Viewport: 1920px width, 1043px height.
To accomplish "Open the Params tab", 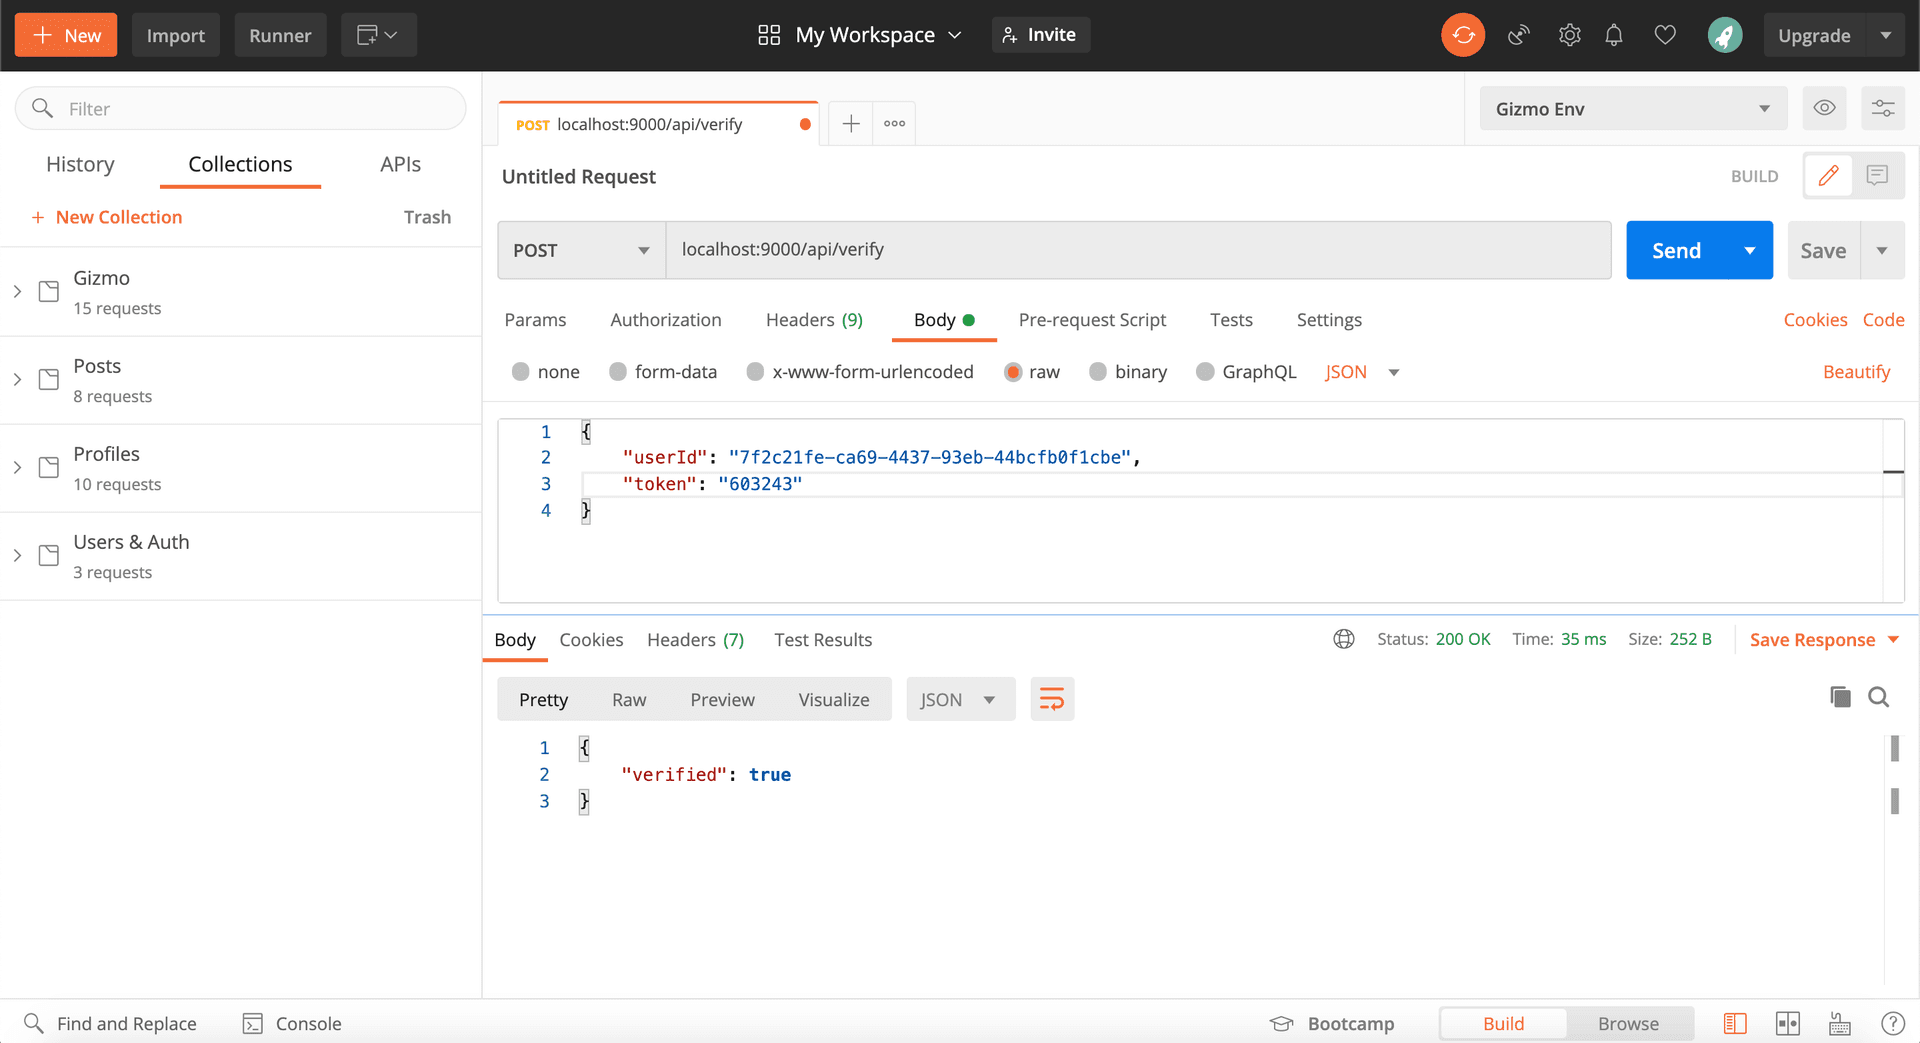I will [535, 319].
